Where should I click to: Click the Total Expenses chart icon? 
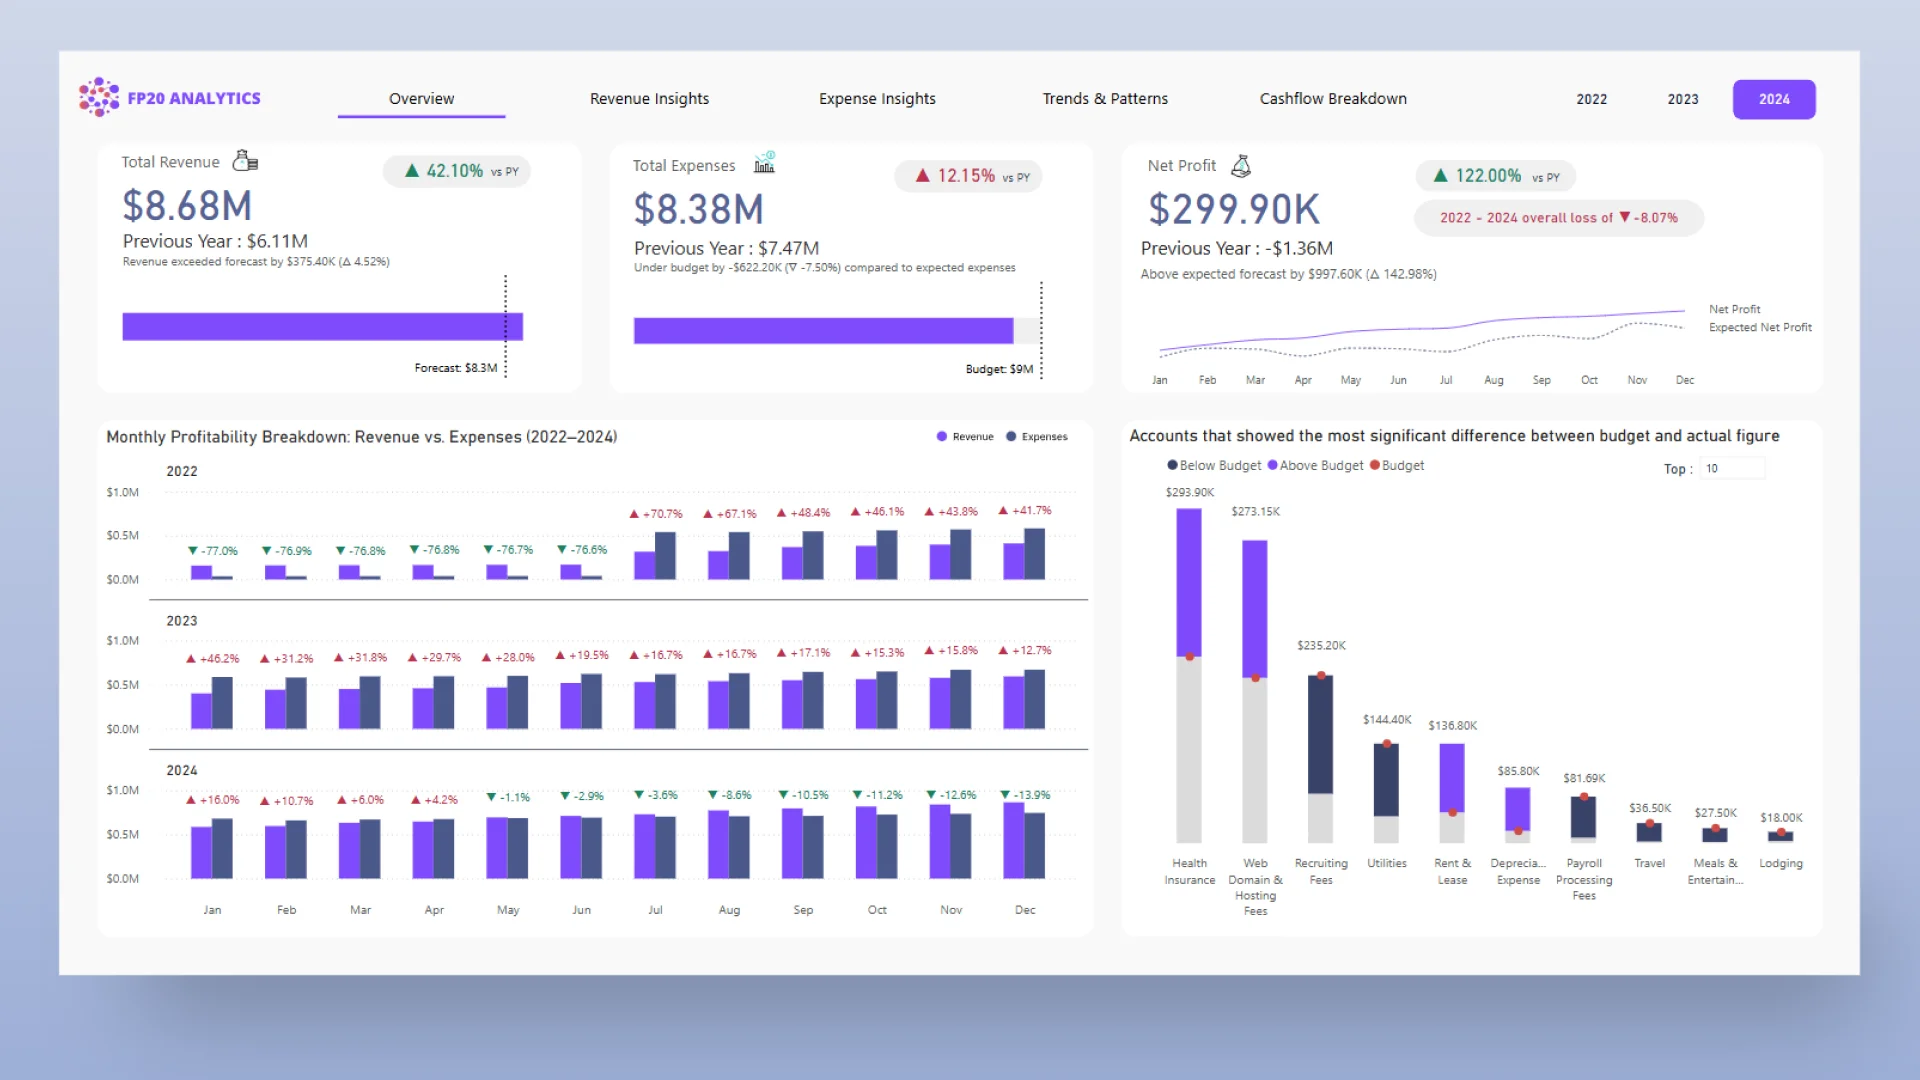pos(765,163)
